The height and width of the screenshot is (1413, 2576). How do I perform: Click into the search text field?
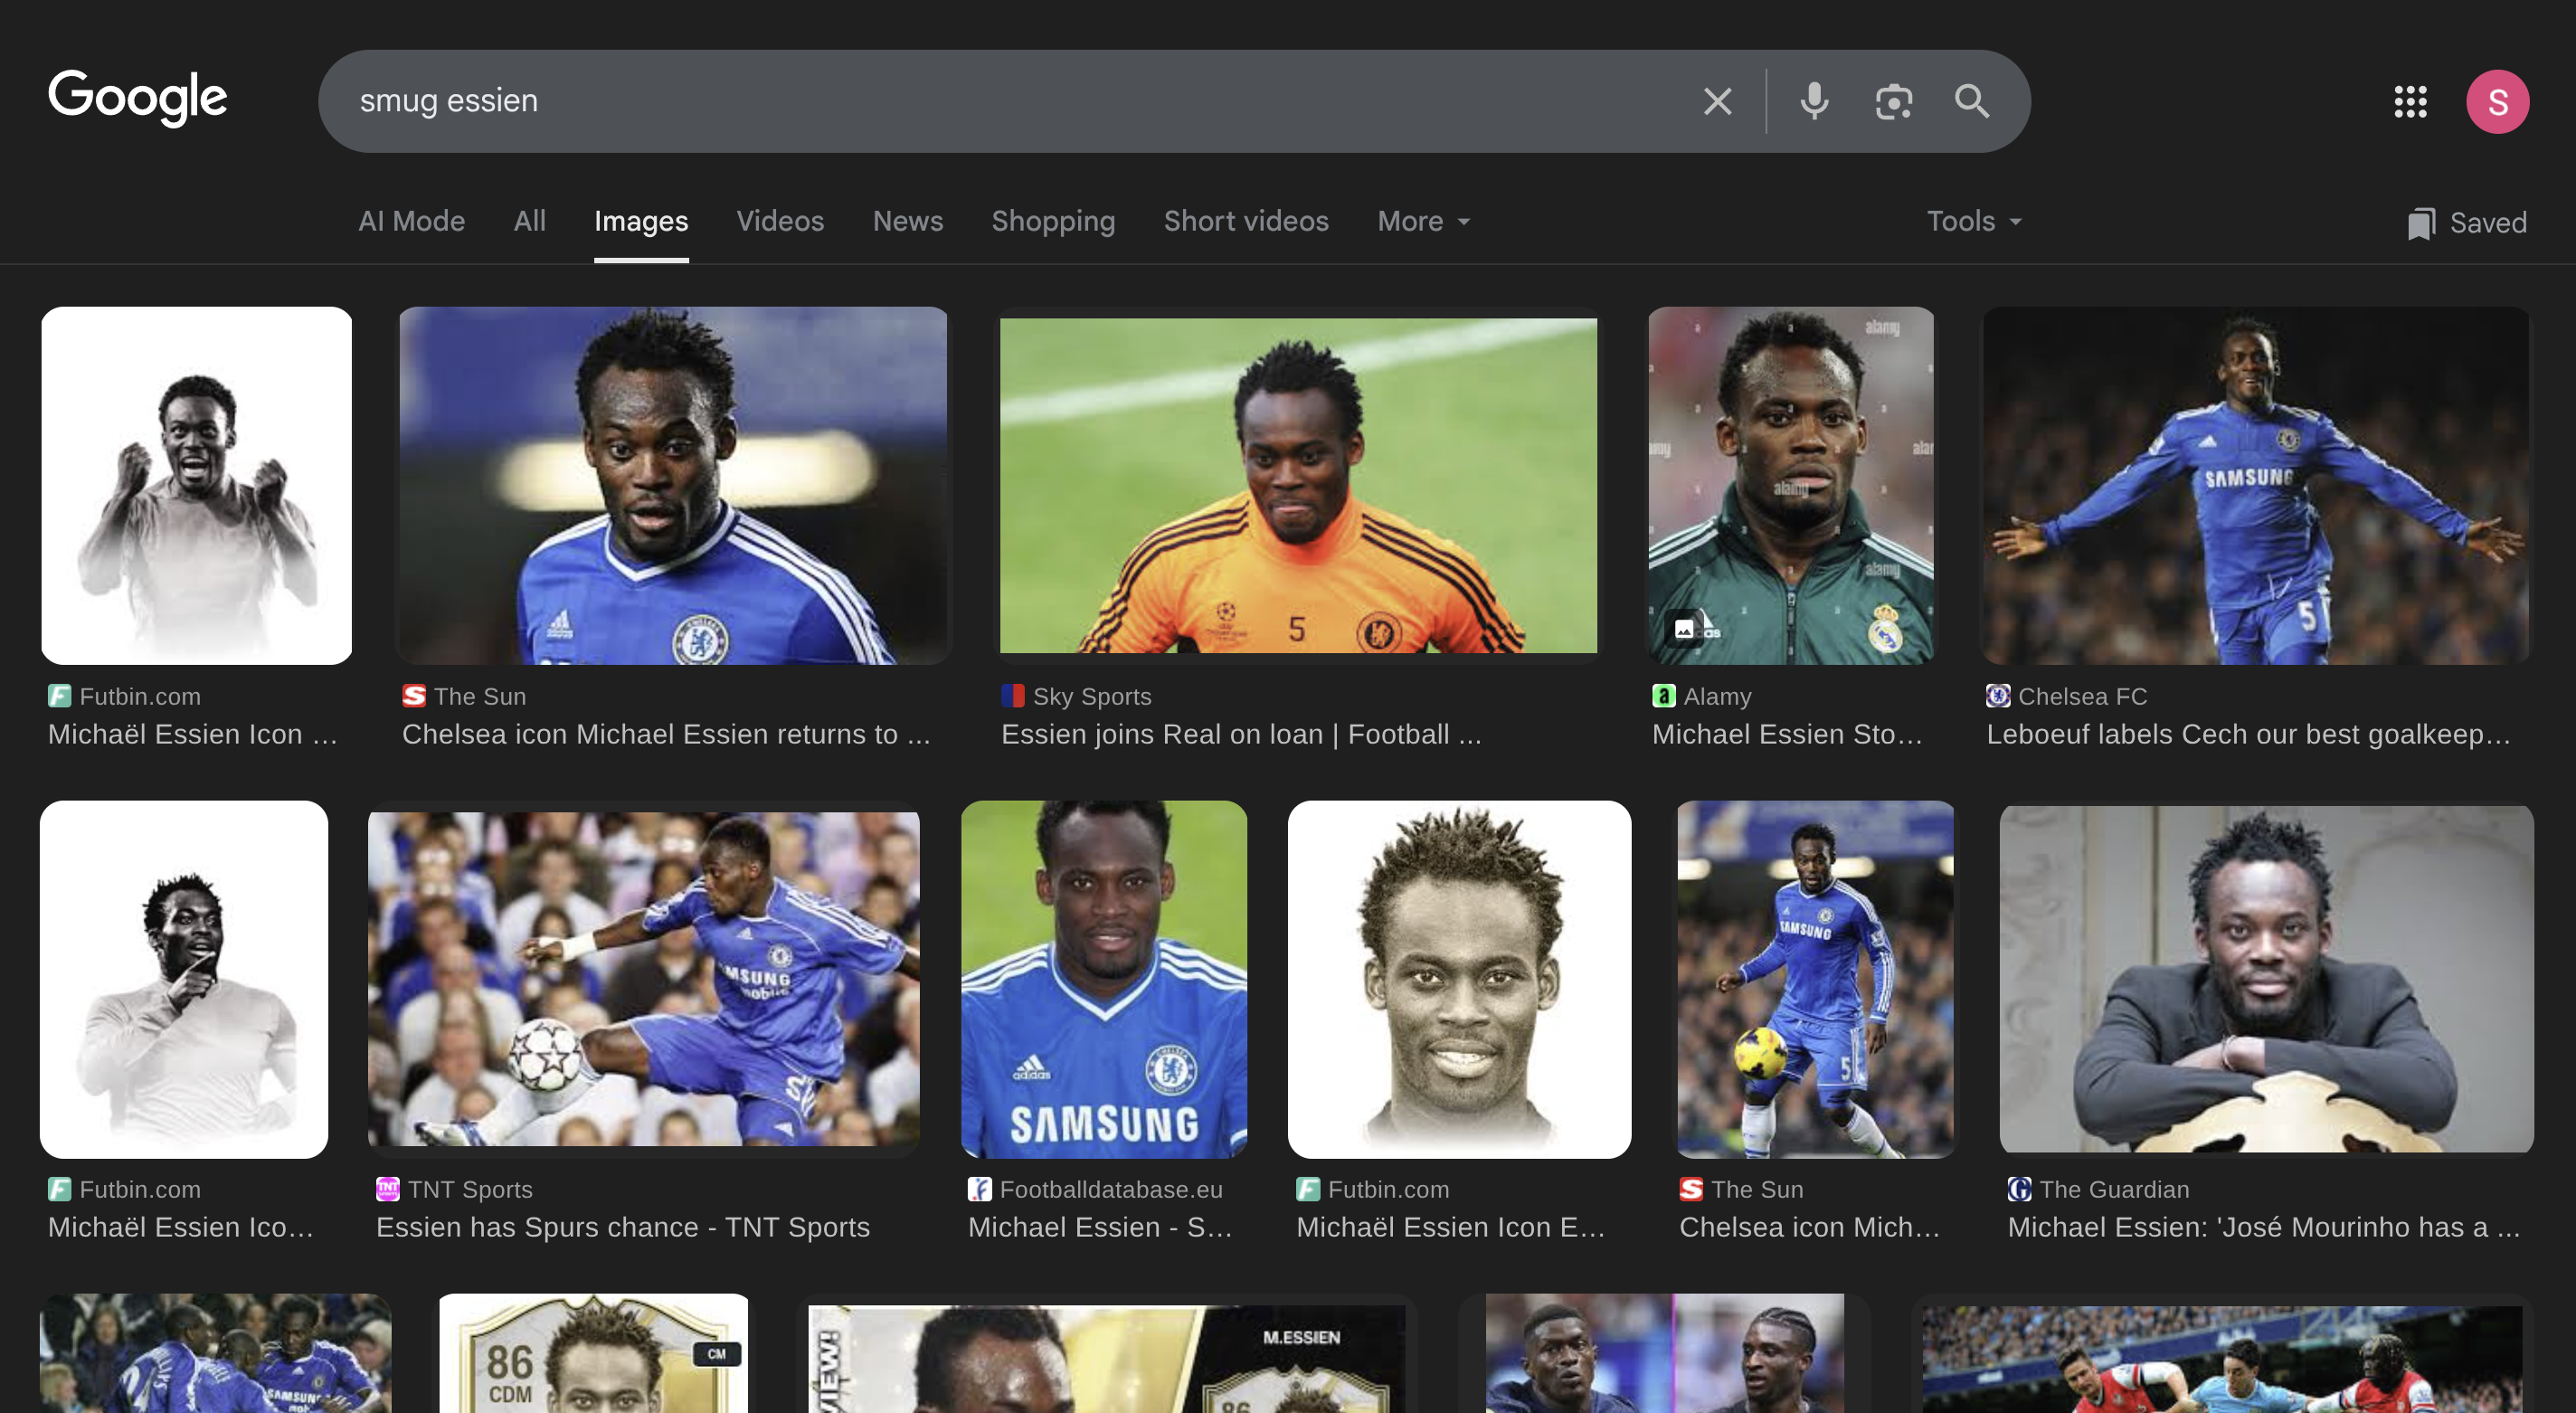1000,101
